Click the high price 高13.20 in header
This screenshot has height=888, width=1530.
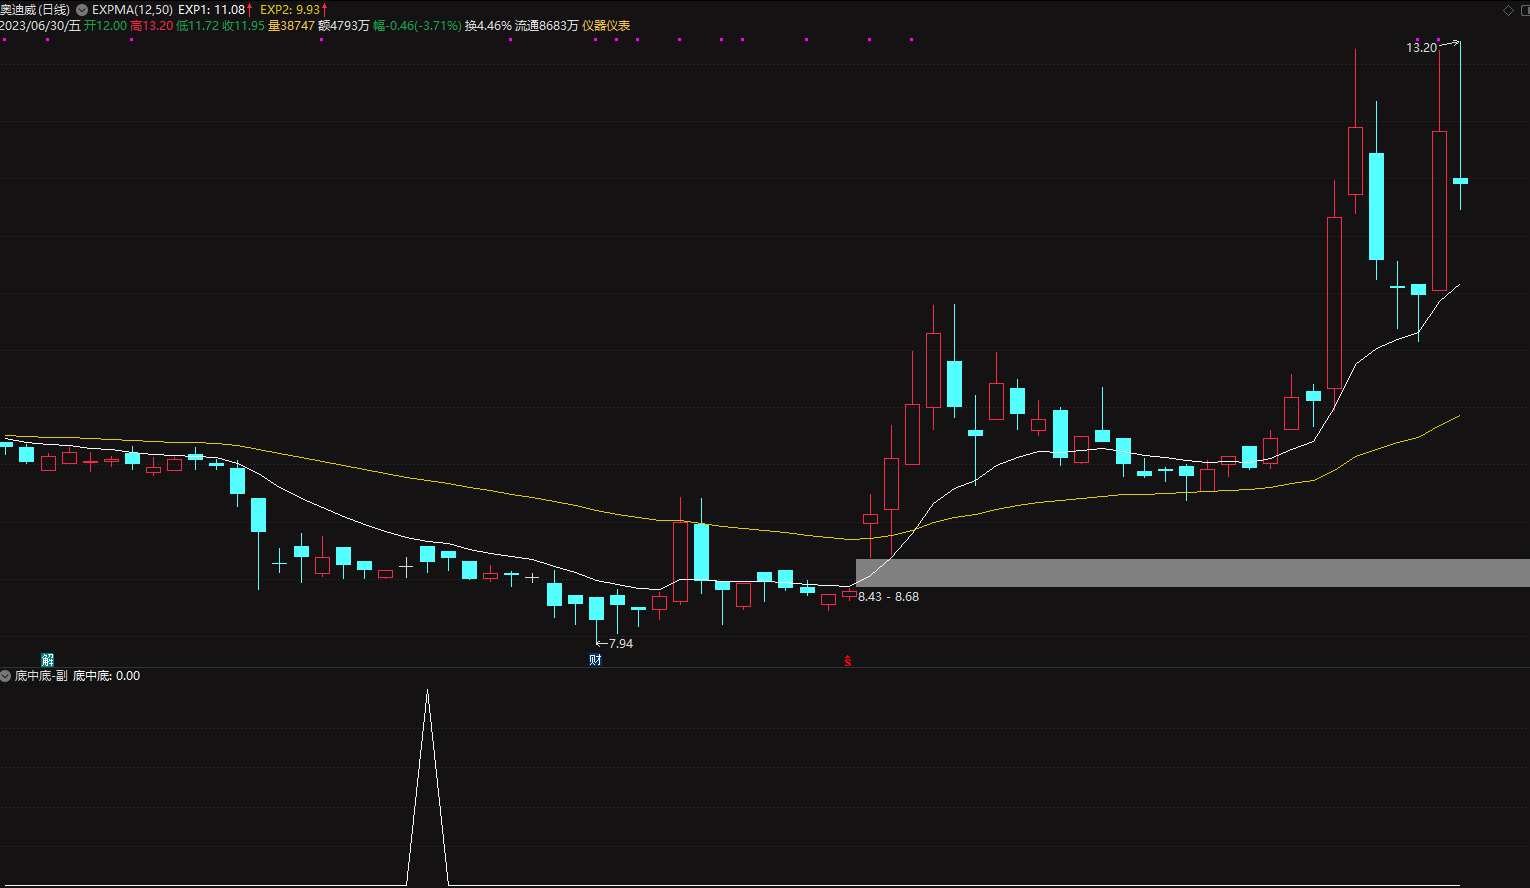tap(152, 26)
